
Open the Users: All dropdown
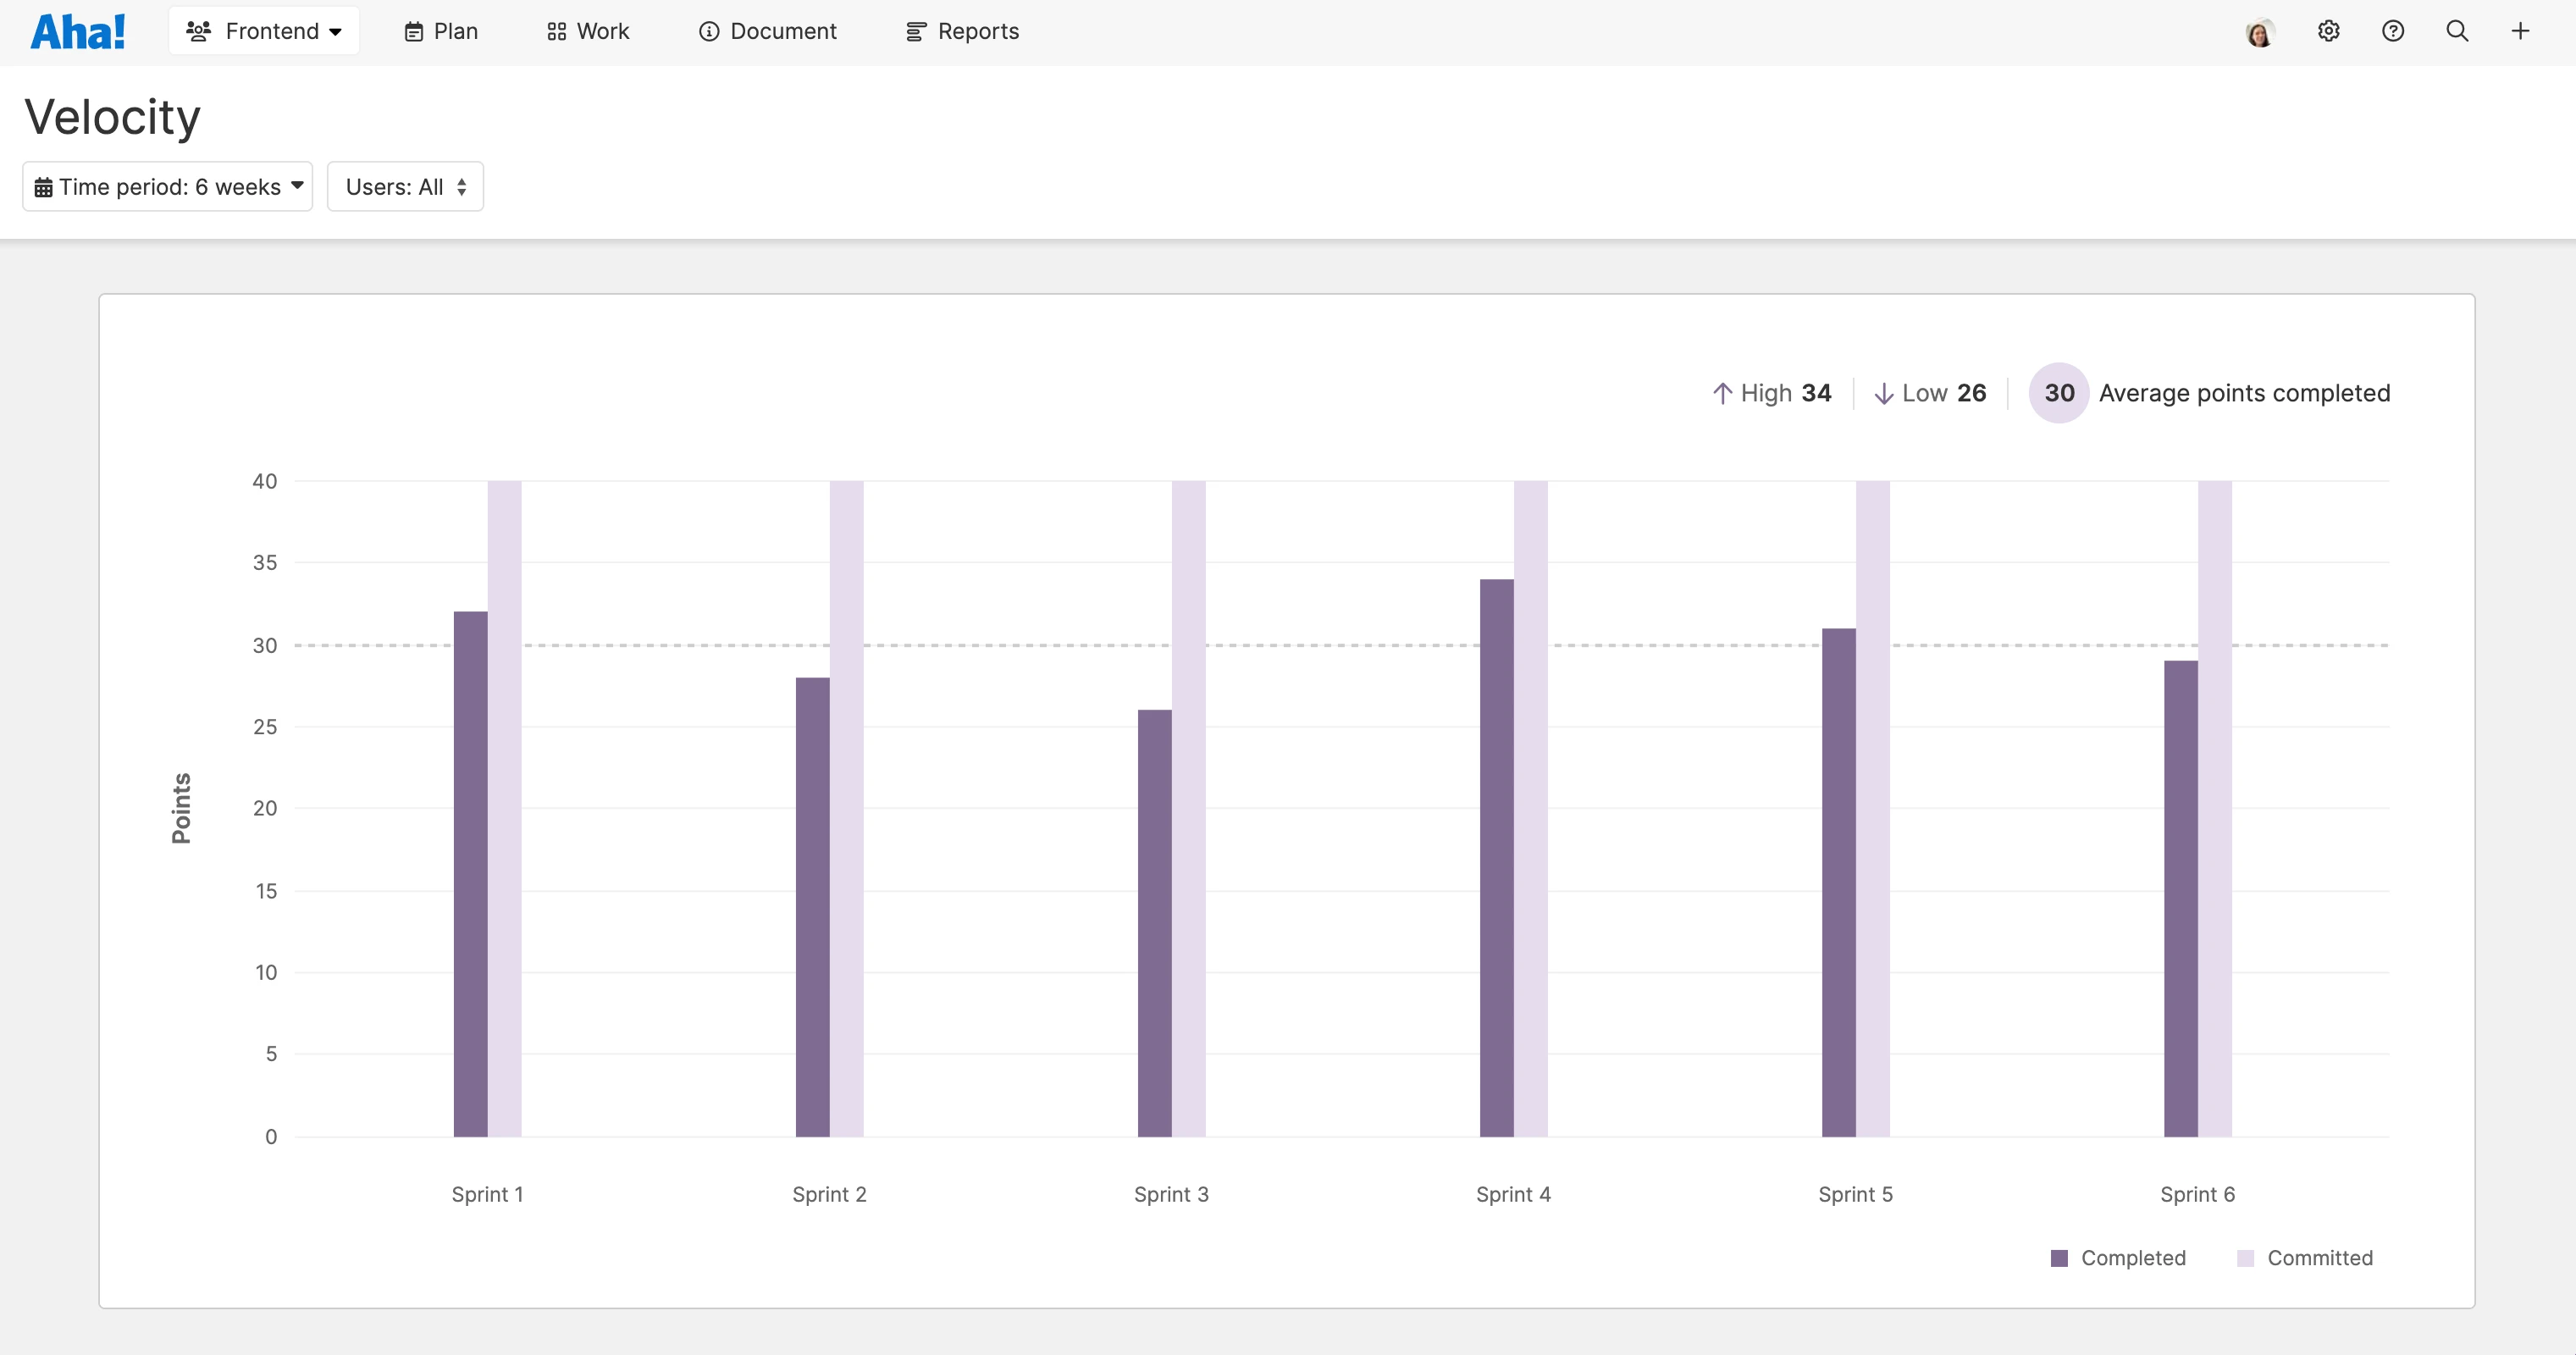(x=404, y=186)
